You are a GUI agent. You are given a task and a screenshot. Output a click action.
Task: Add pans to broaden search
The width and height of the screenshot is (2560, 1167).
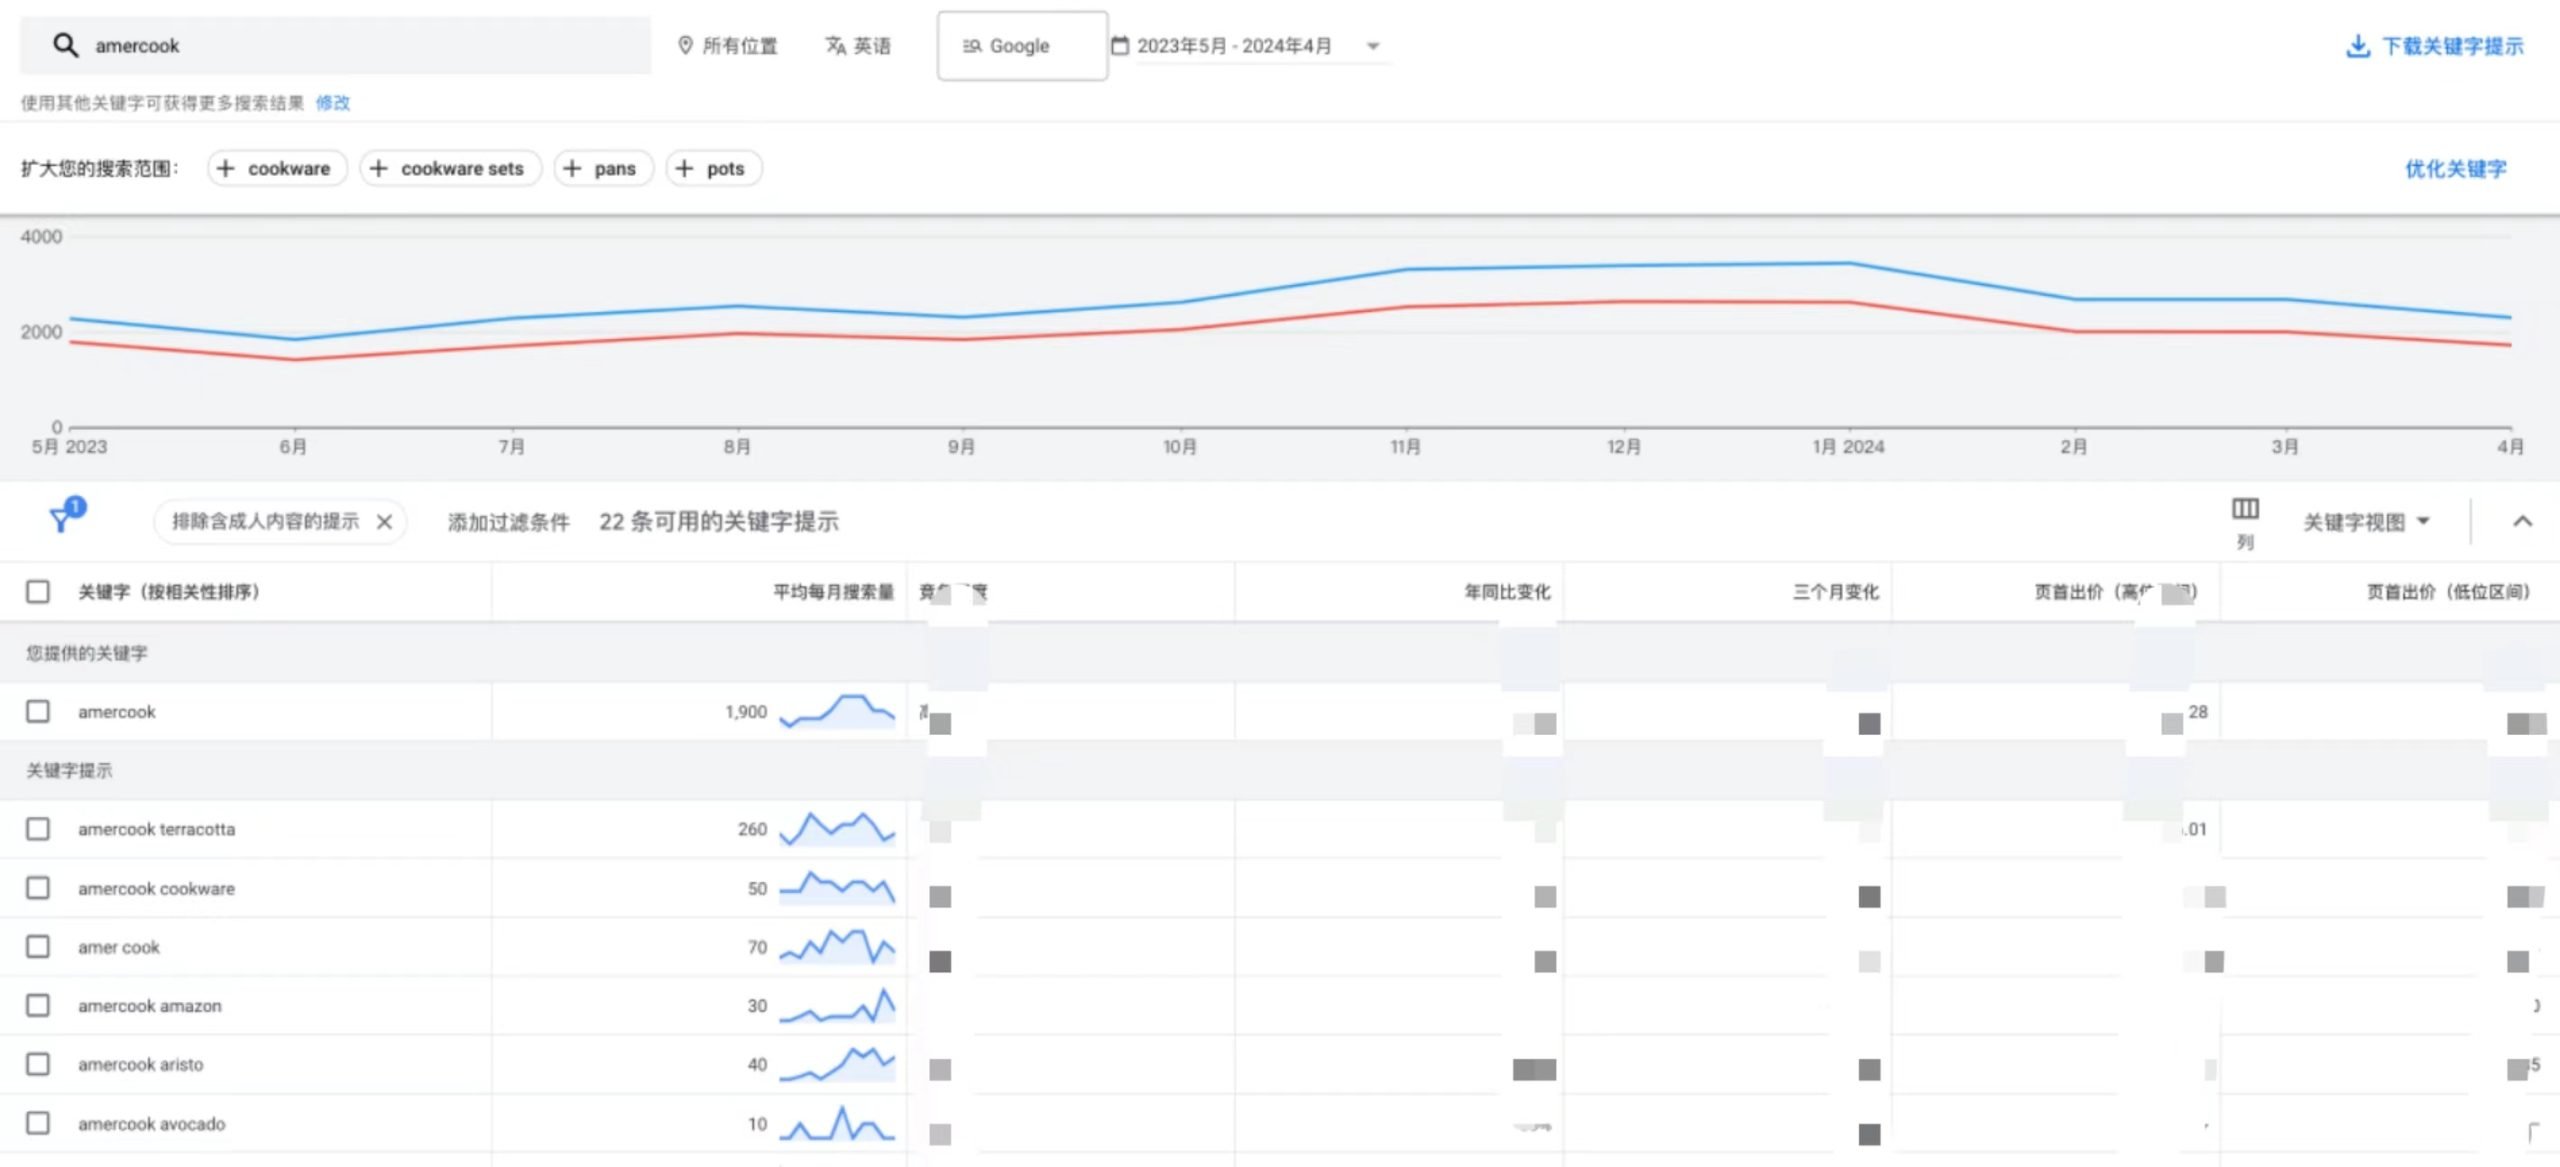tap(603, 168)
